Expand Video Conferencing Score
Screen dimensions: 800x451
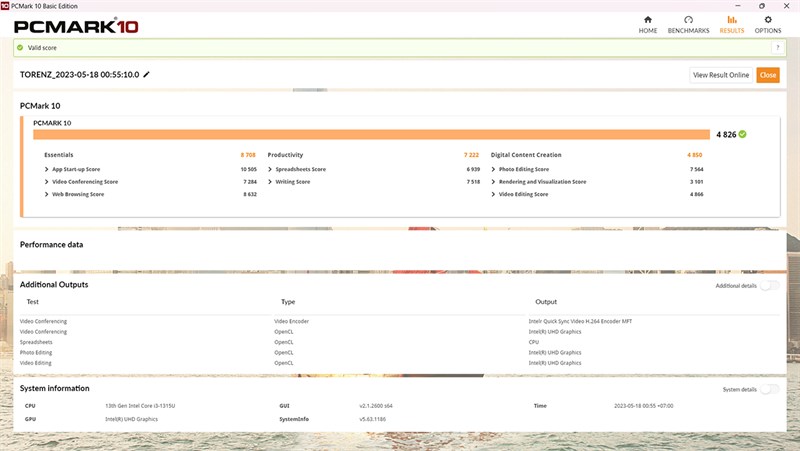point(46,182)
